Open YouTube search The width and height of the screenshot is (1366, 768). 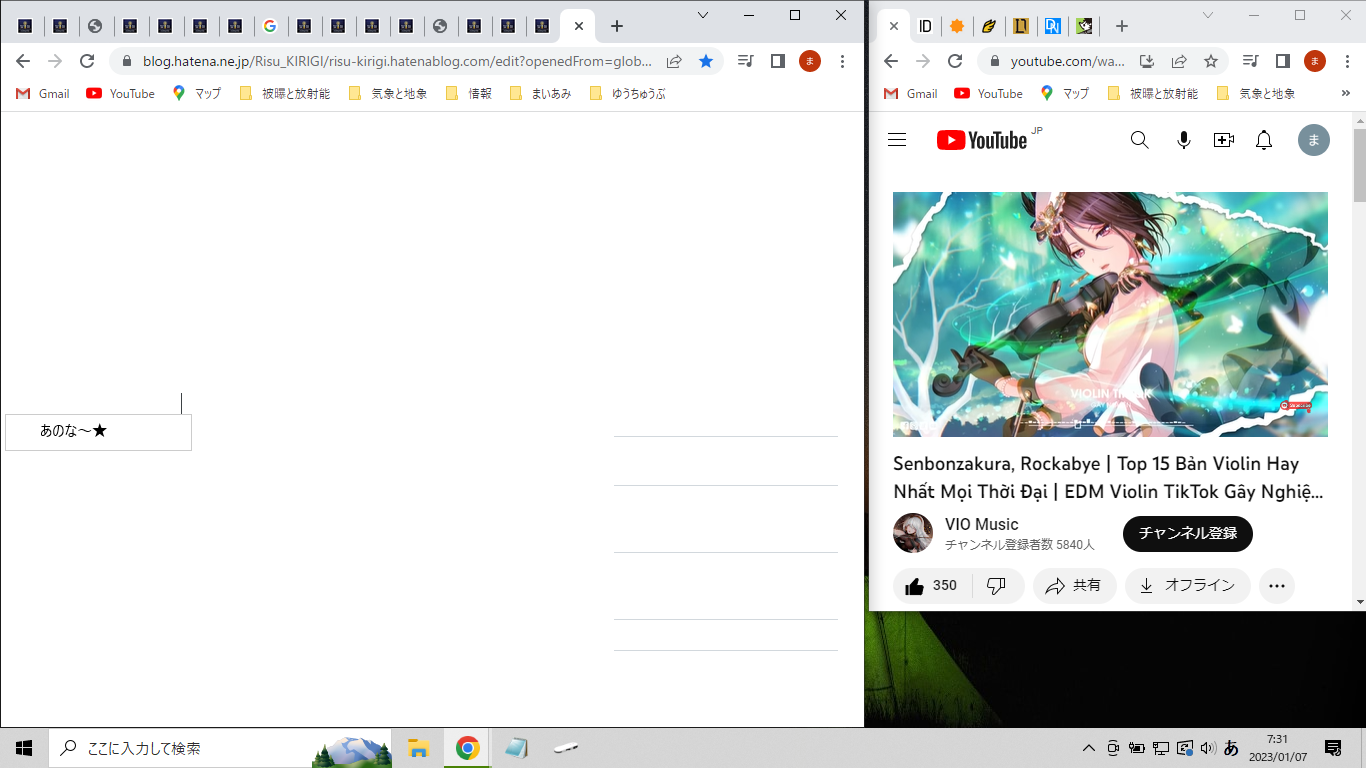click(1140, 140)
